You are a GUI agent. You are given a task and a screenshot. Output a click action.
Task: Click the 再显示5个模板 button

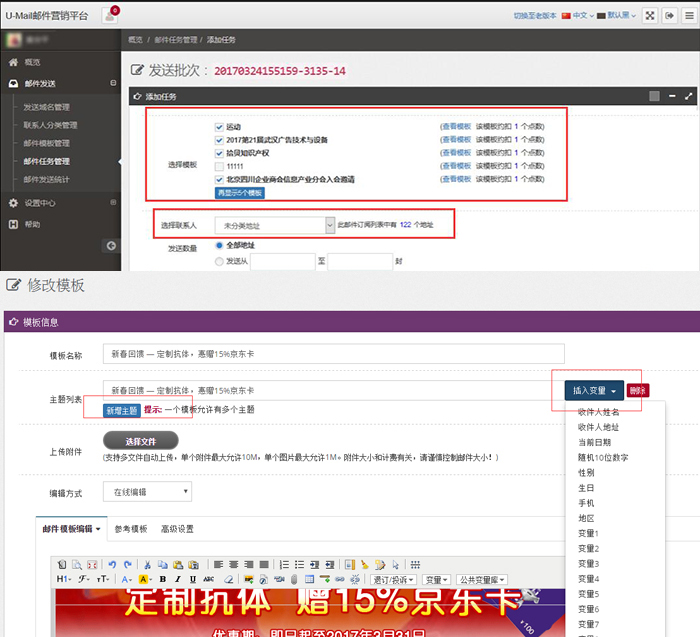(x=240, y=192)
